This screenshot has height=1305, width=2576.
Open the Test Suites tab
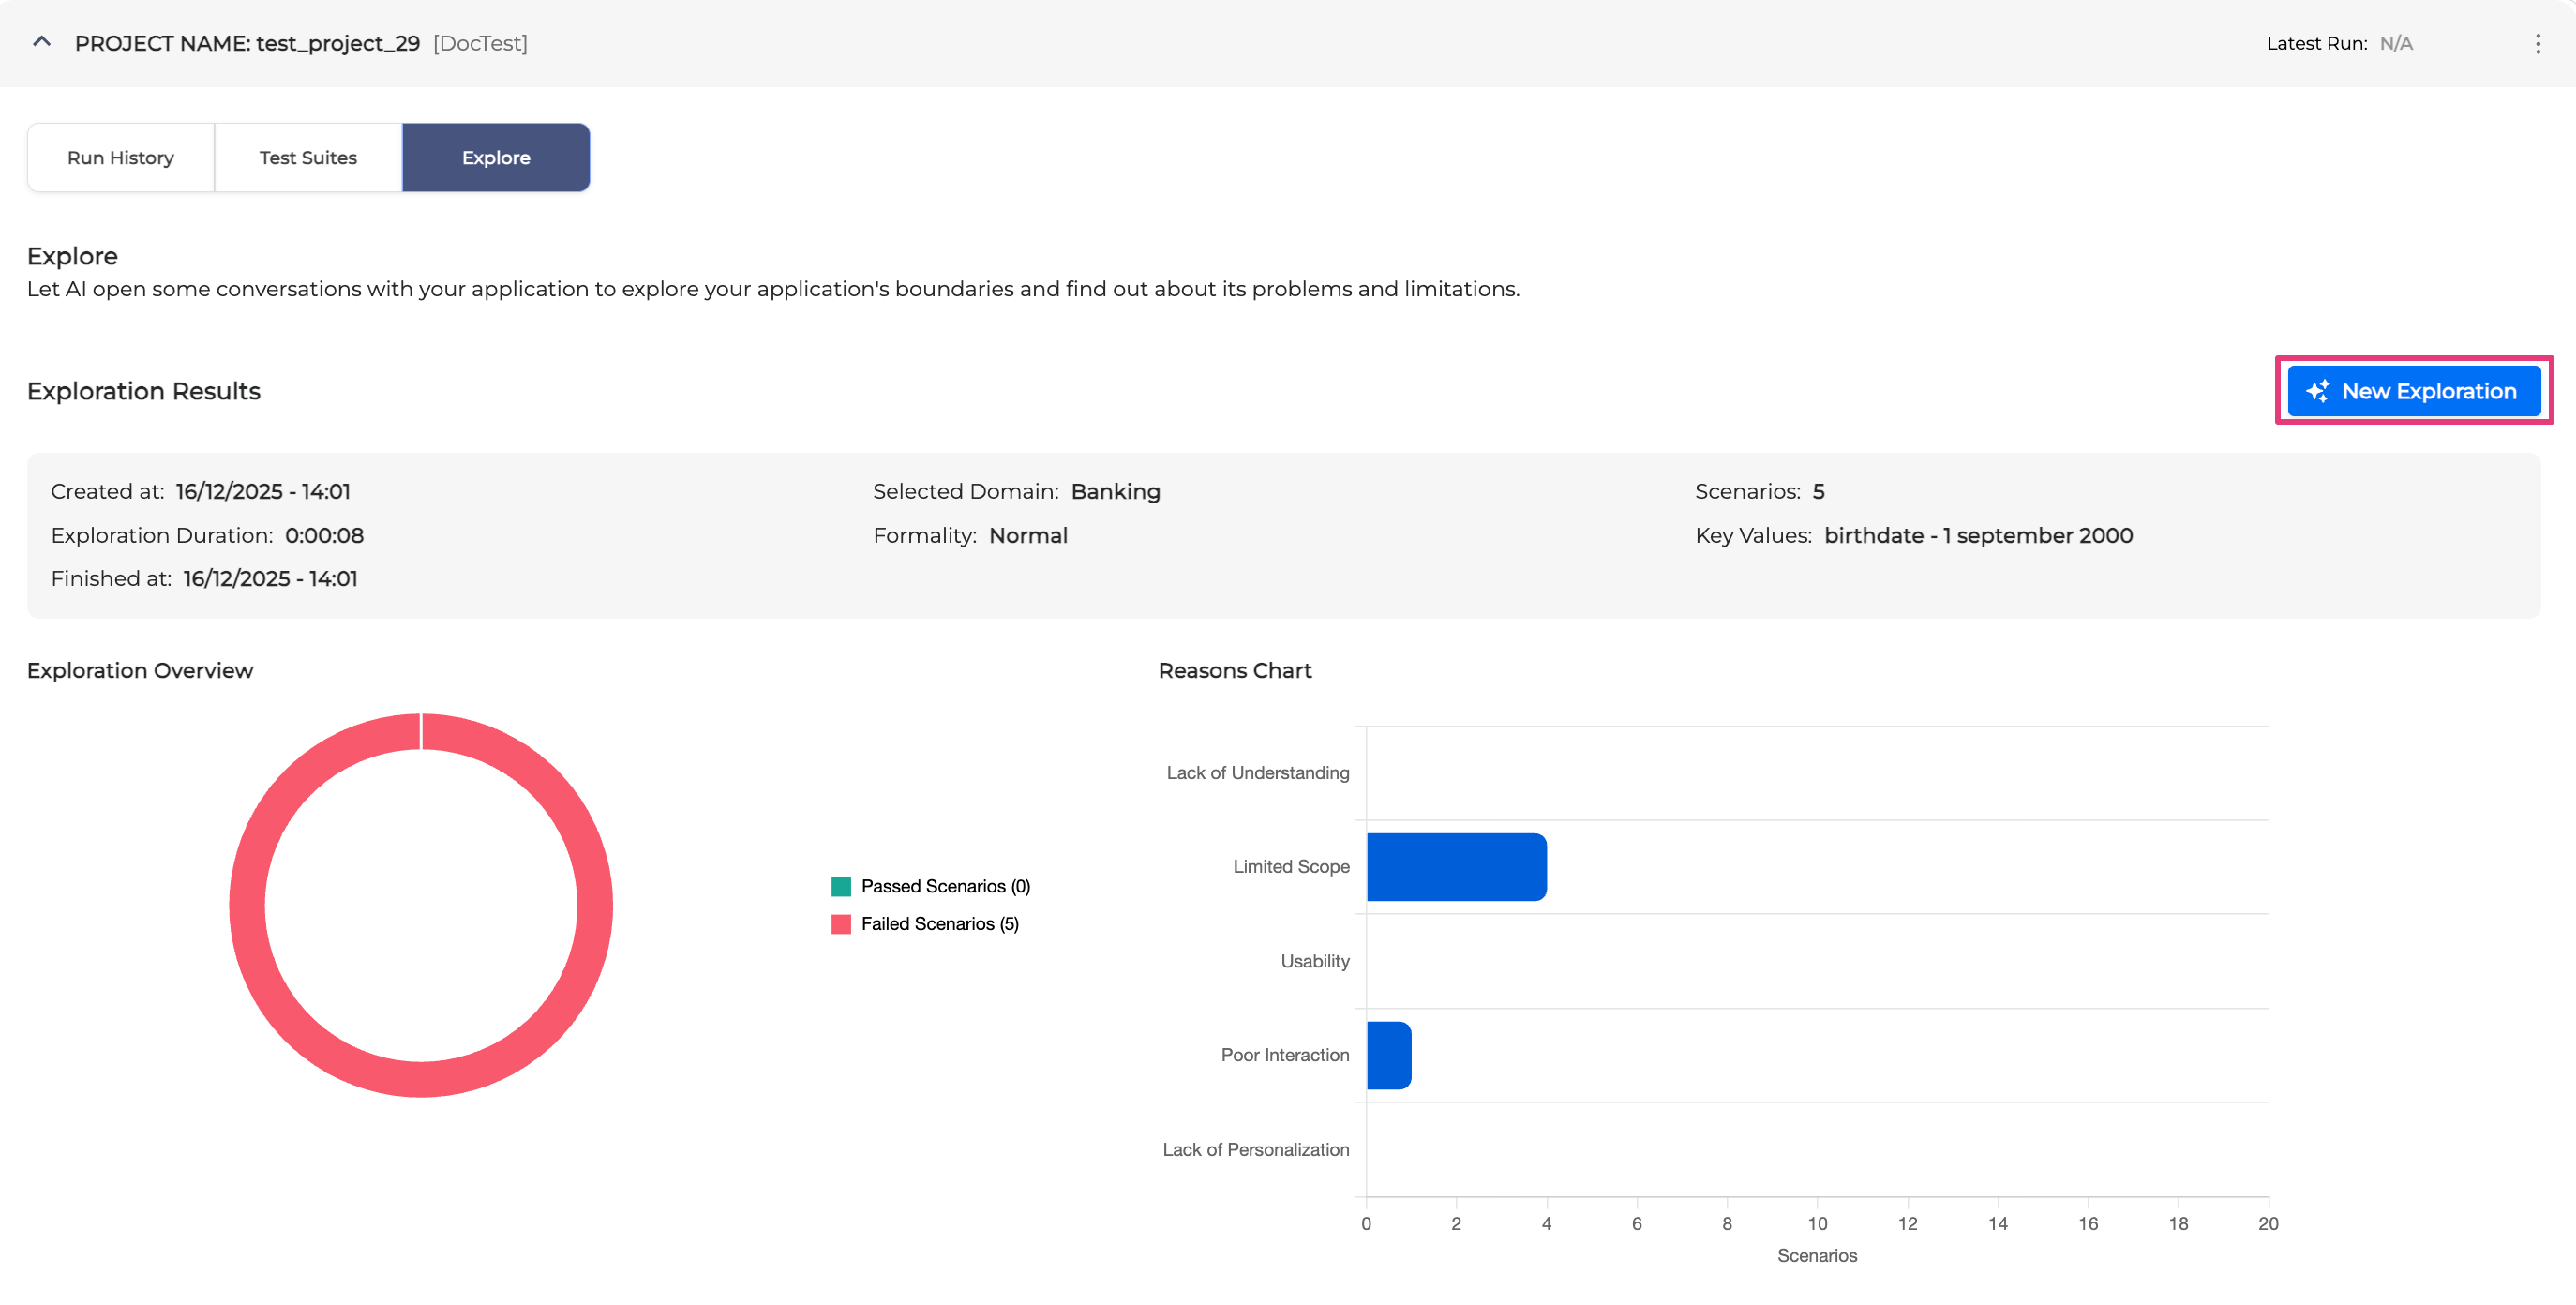[308, 157]
